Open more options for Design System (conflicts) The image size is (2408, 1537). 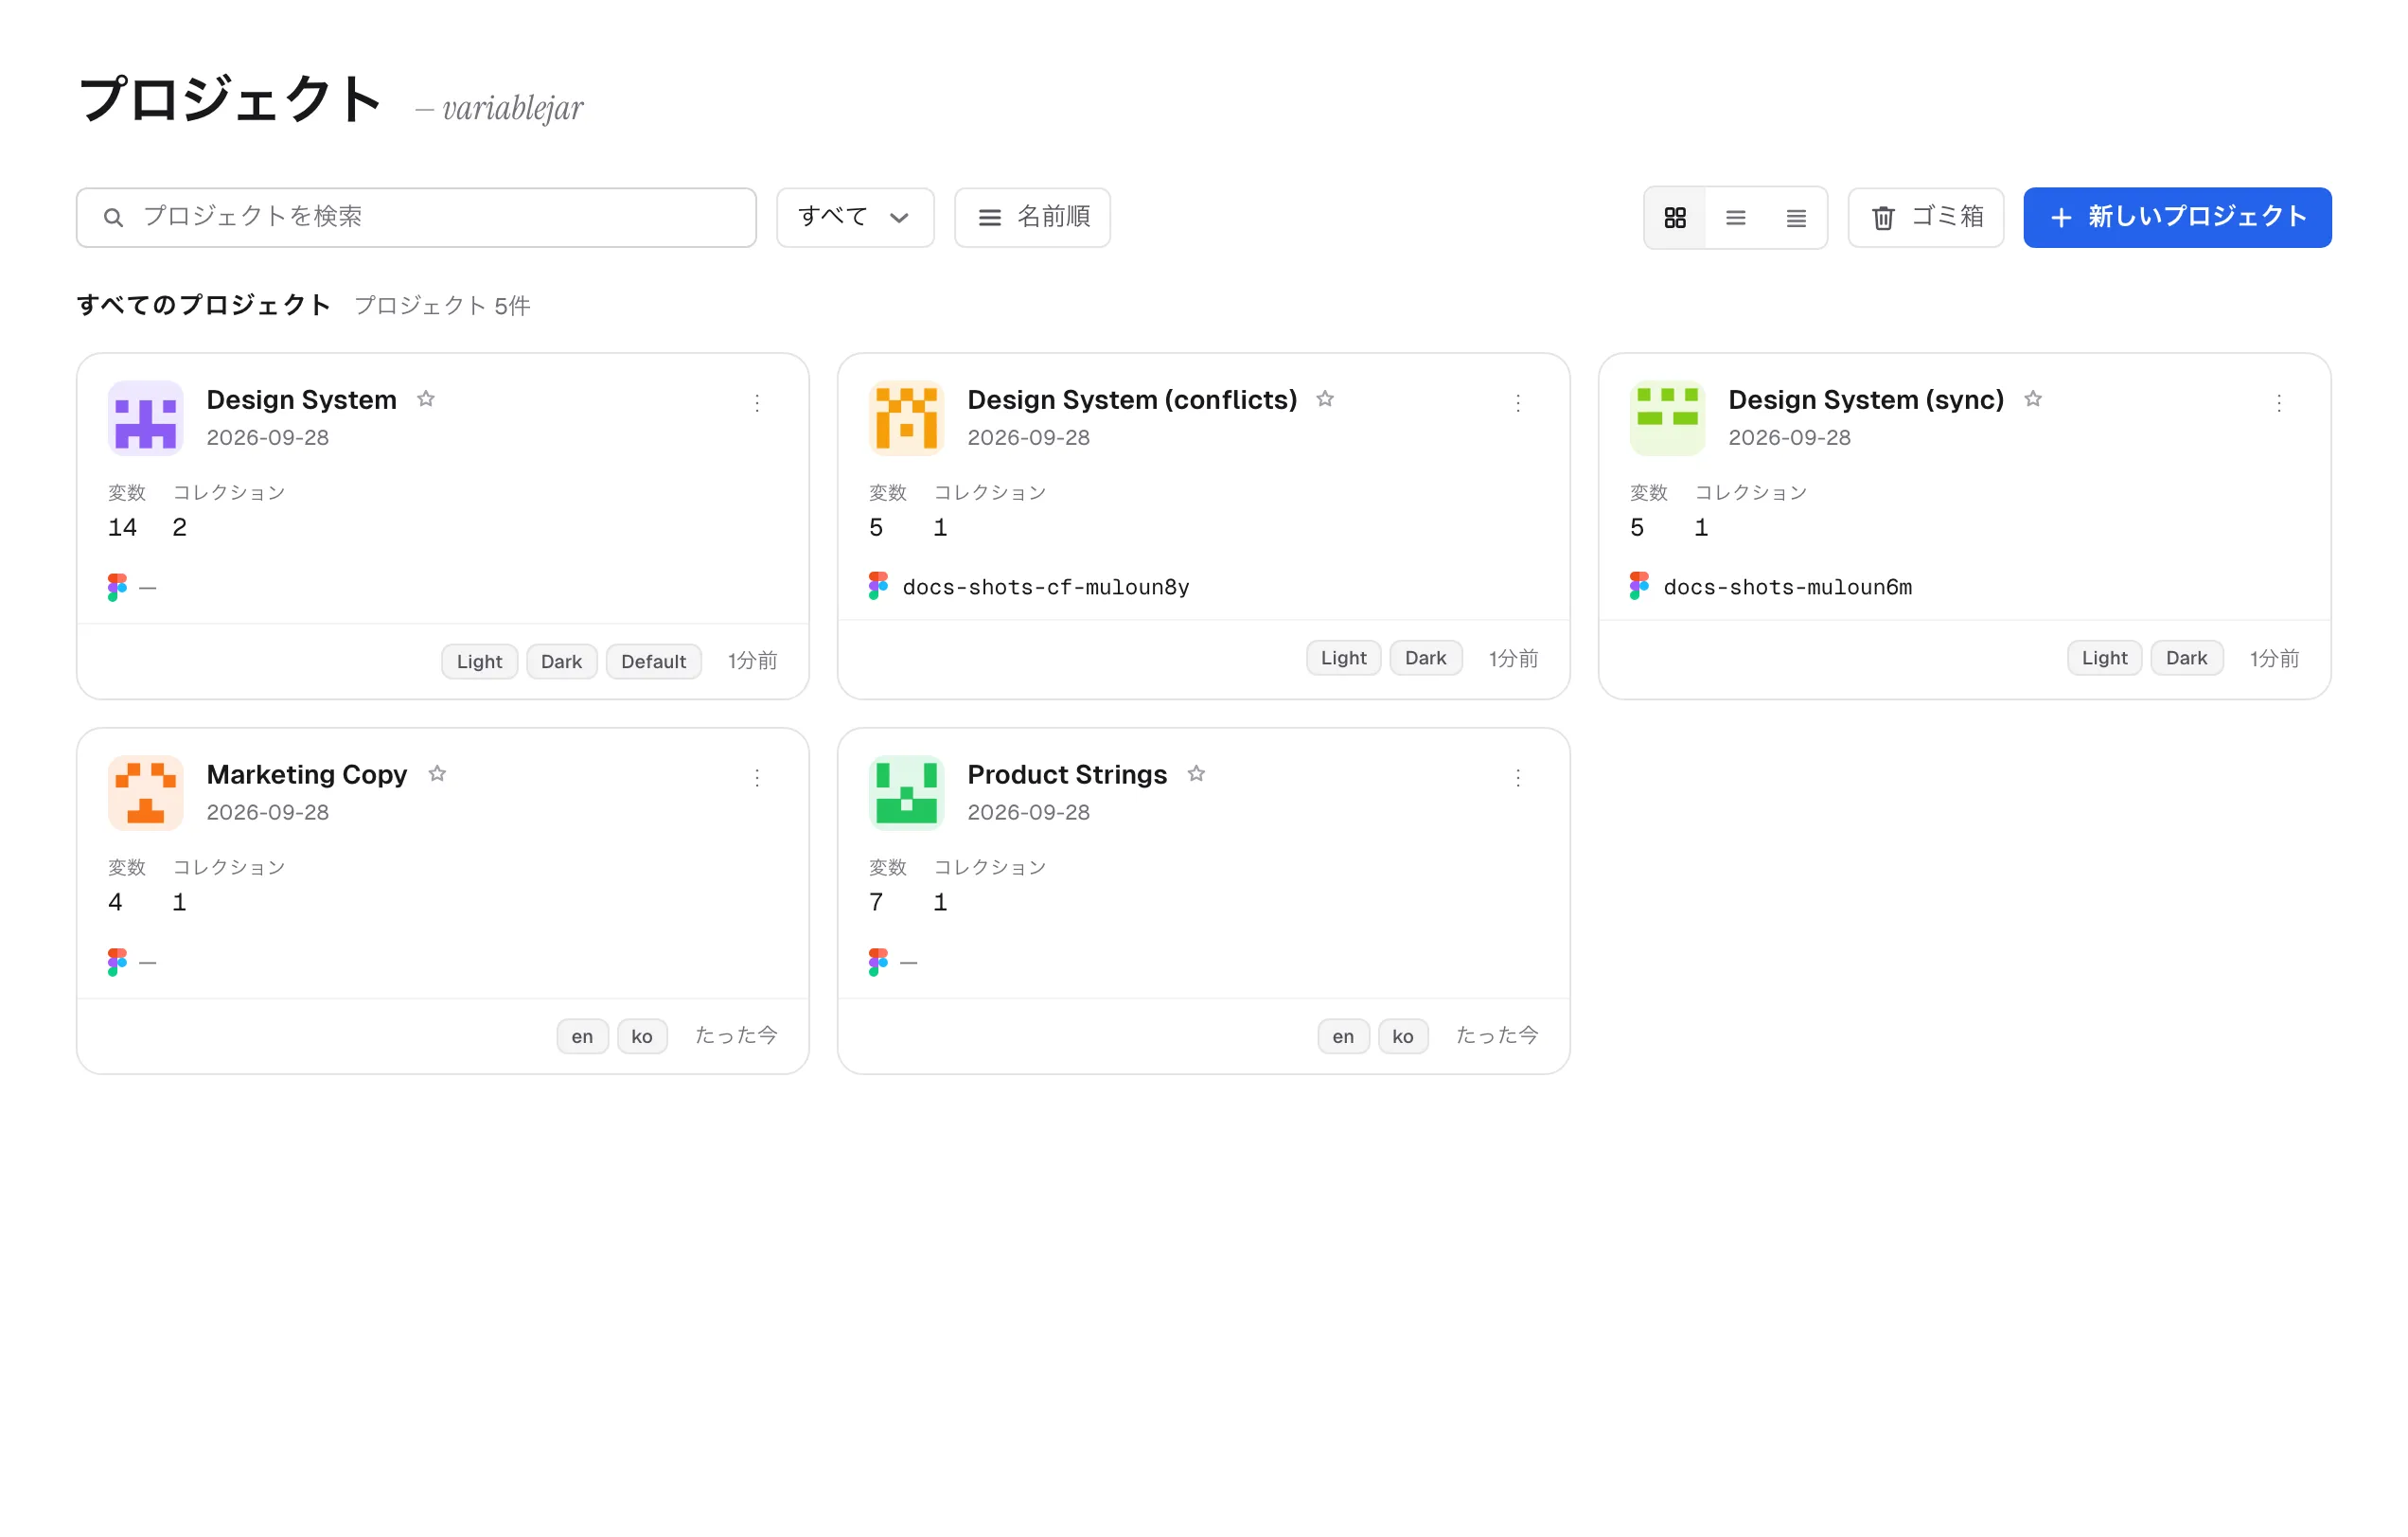coord(1518,403)
